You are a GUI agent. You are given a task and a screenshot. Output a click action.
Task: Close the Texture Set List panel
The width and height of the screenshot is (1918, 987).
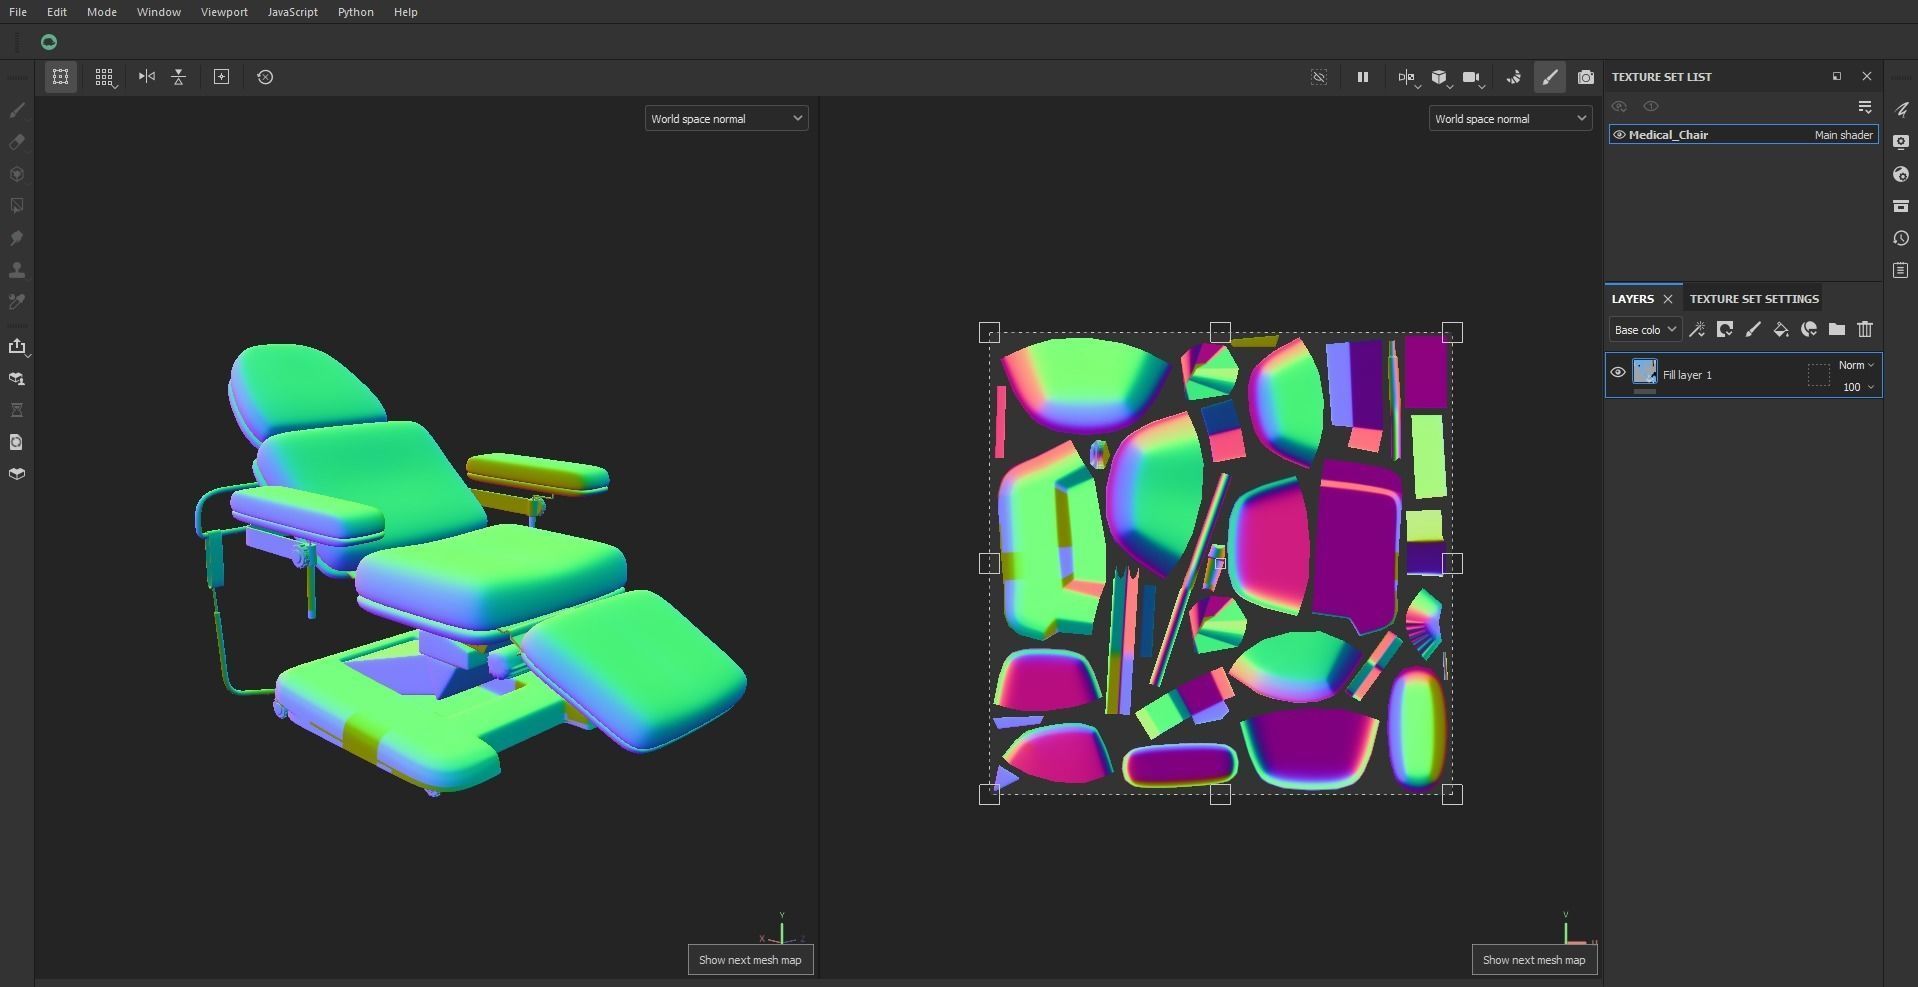1867,76
